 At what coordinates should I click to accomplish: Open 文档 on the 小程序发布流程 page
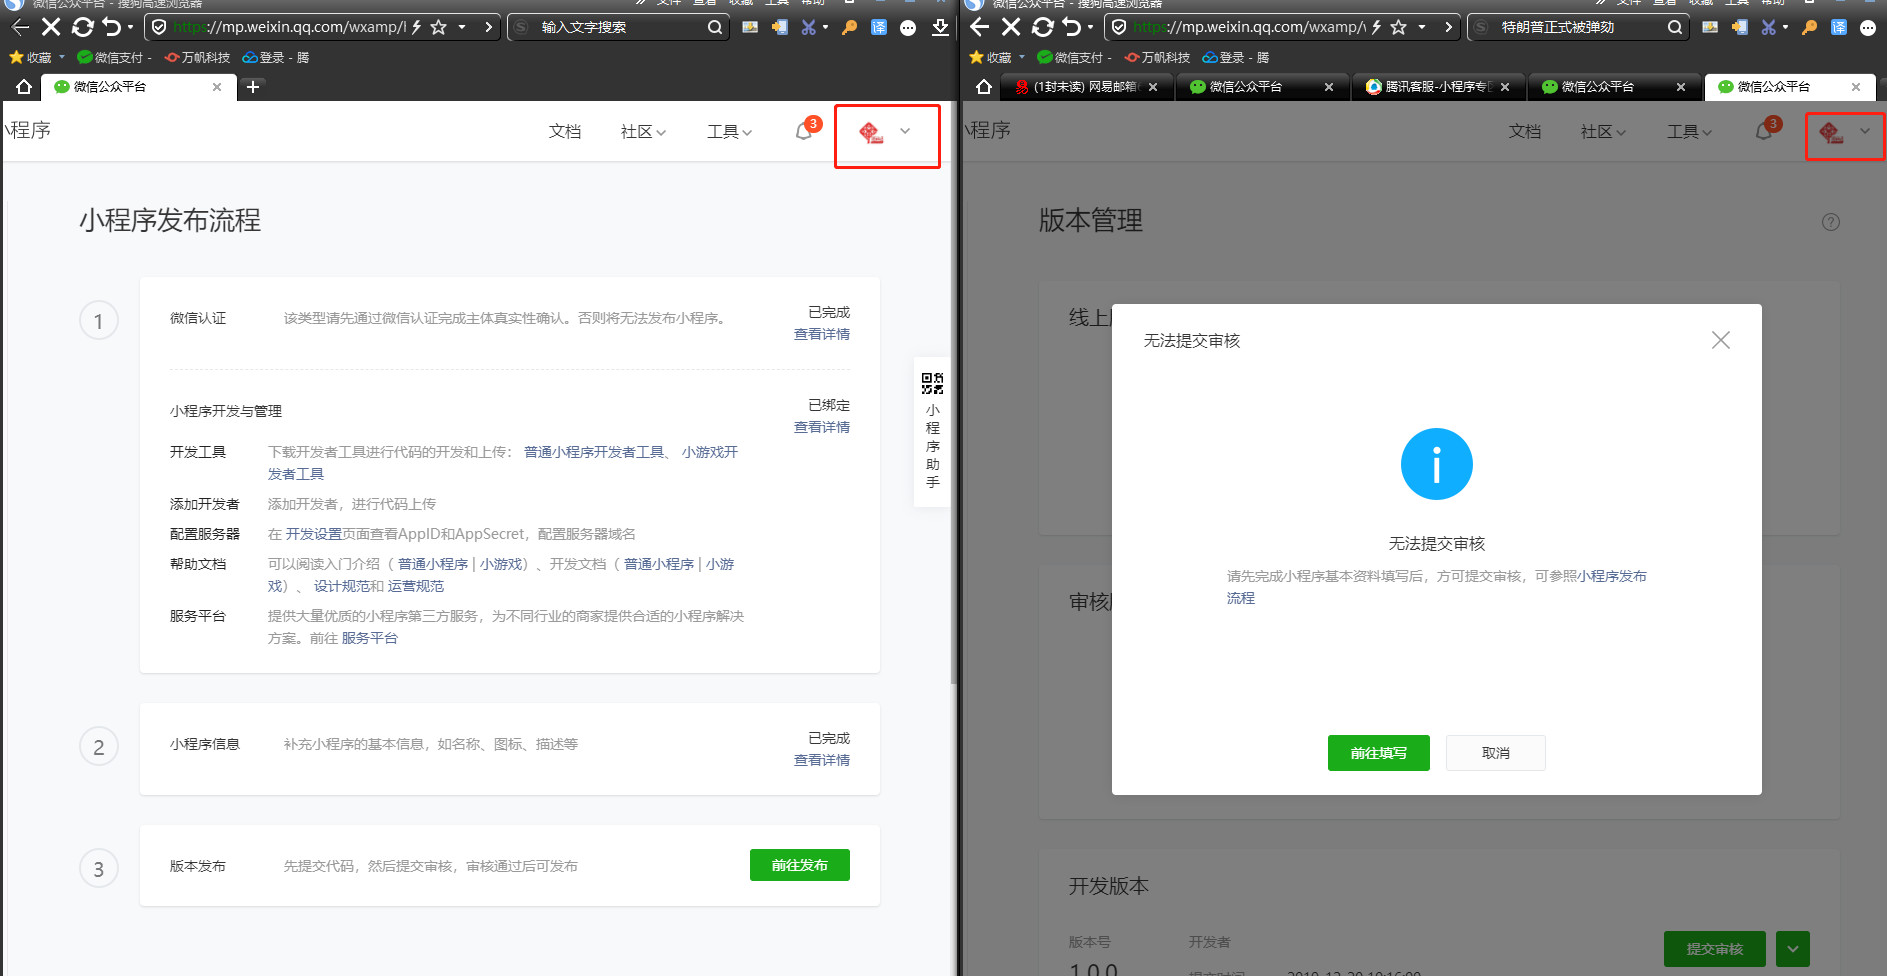(565, 131)
